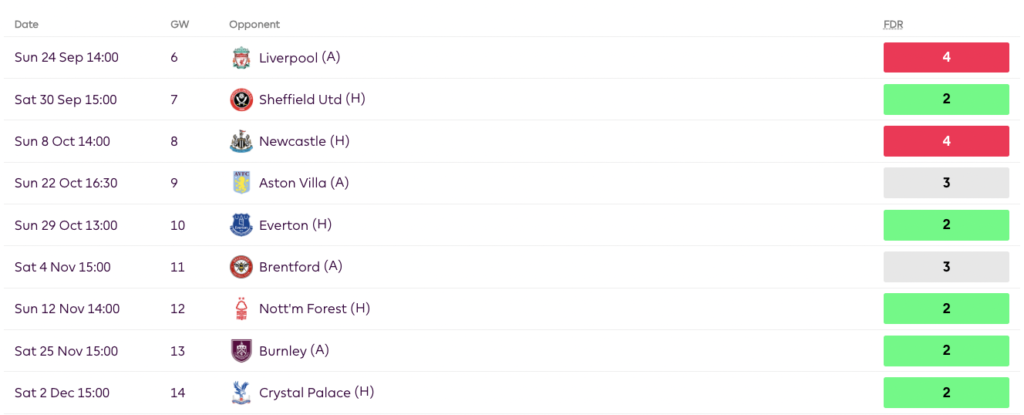Click the Liverpool club crest
The width and height of the screenshot is (1024, 415).
(240, 58)
